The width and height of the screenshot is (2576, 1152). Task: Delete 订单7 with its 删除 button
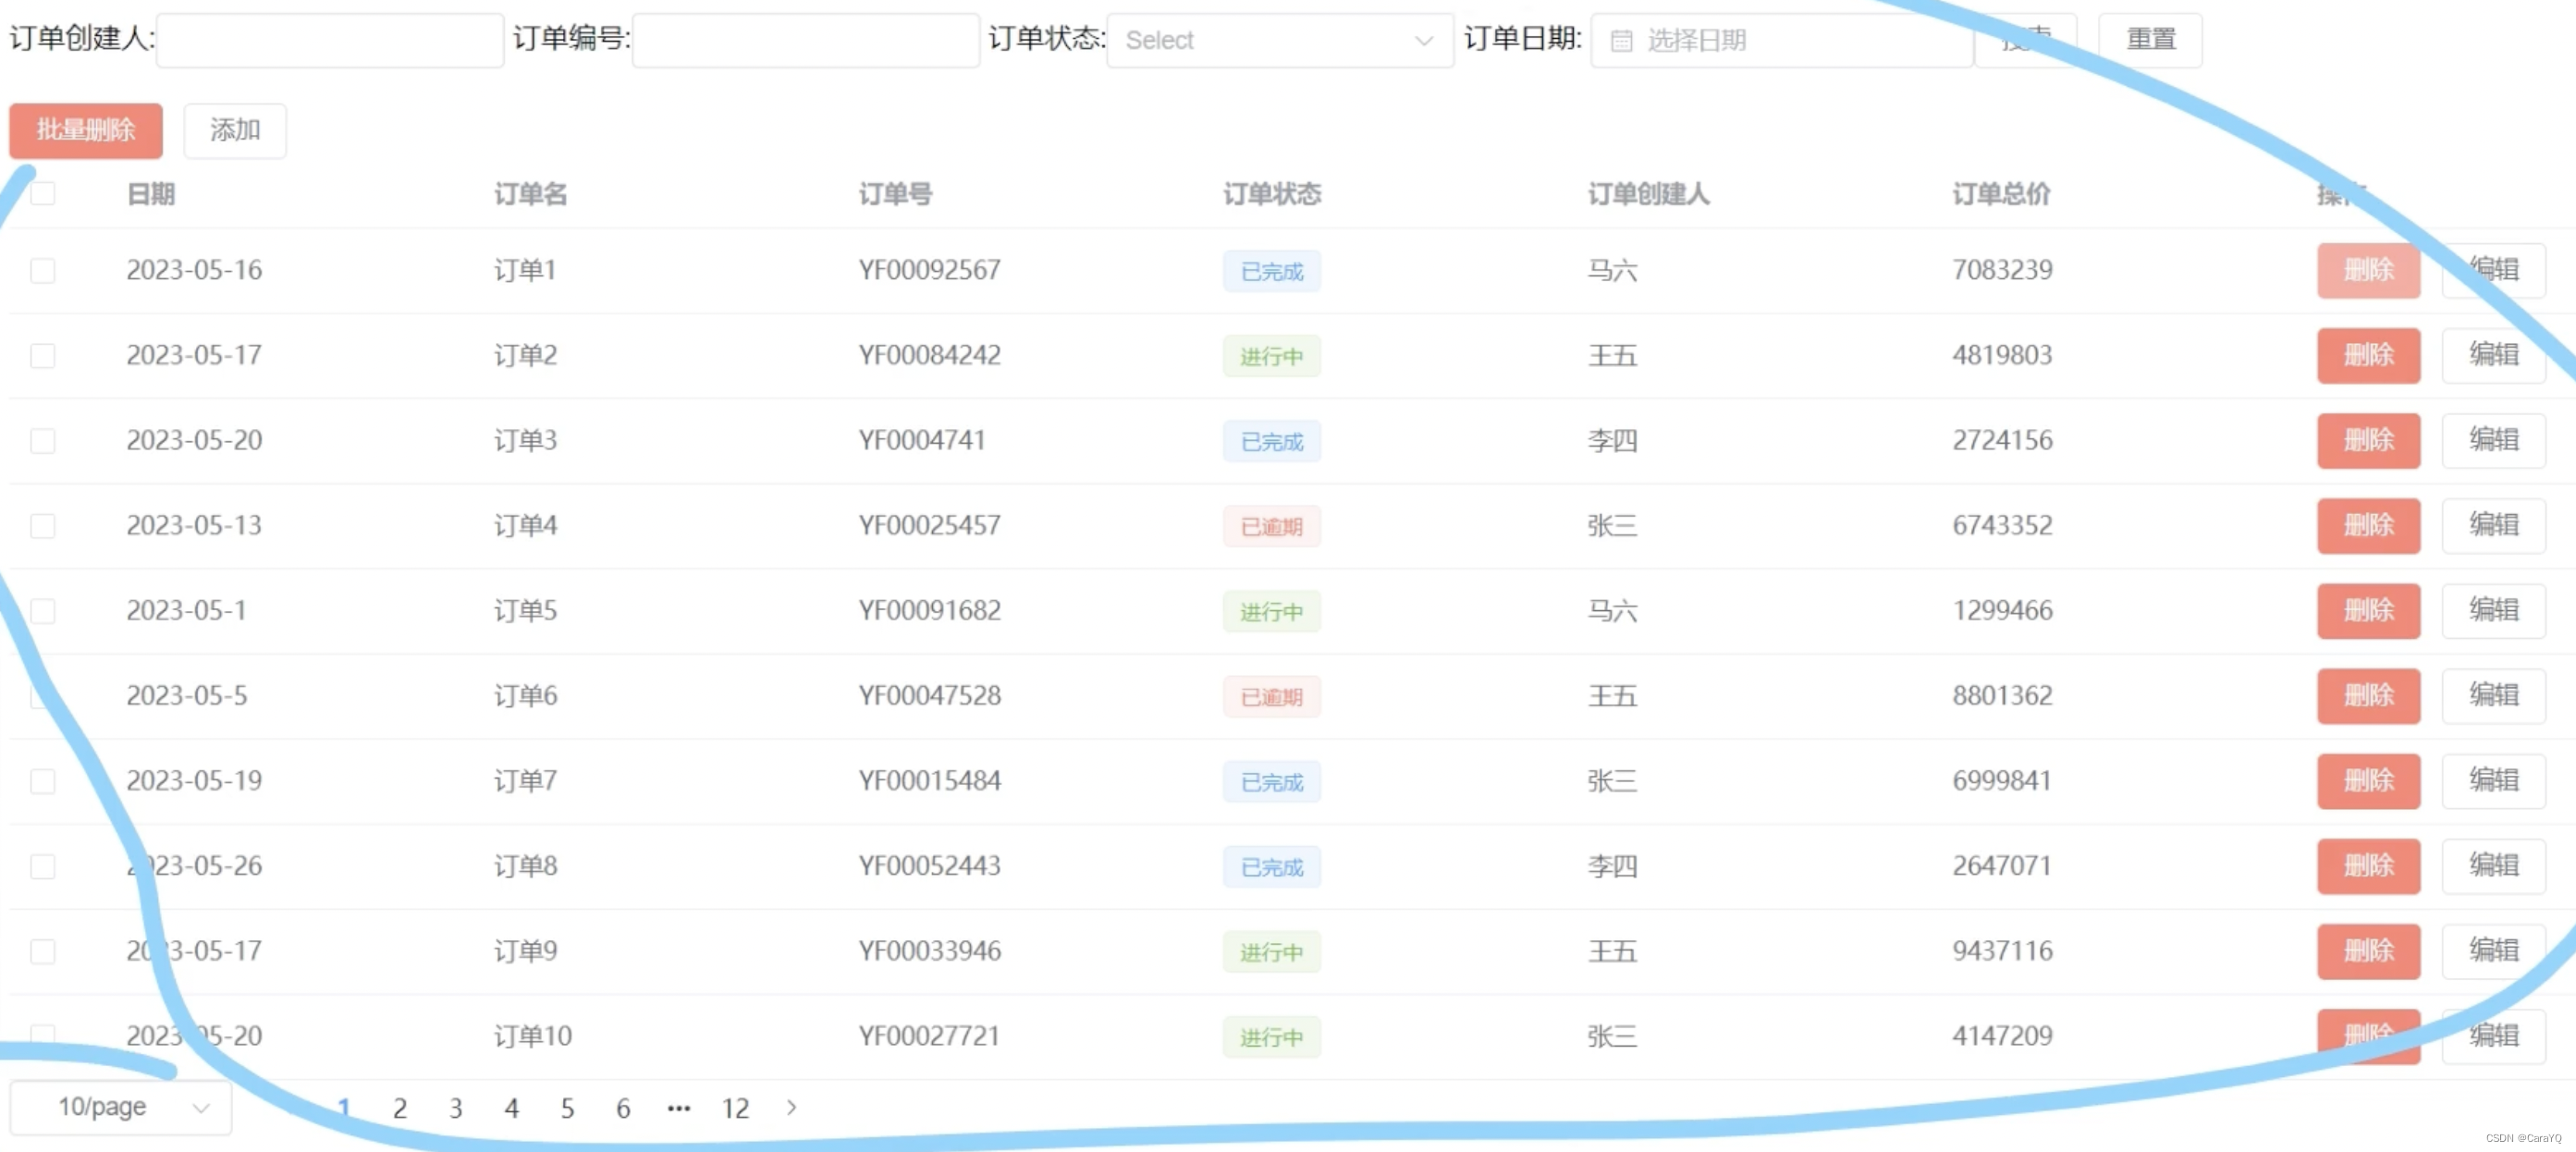2368,780
